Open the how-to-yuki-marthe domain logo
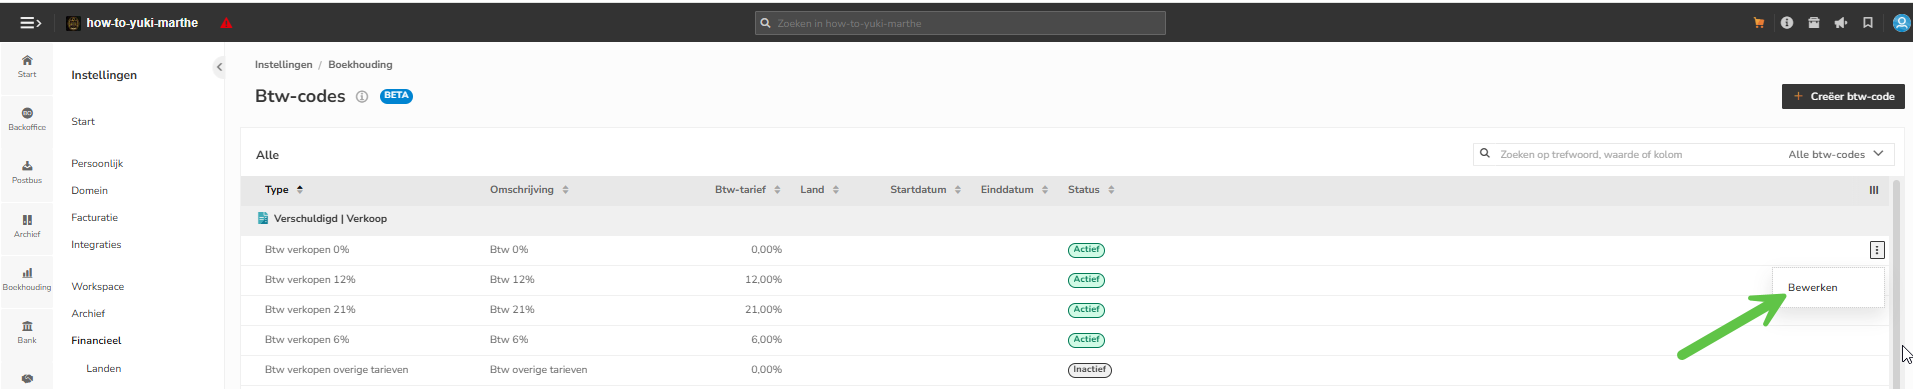This screenshot has width=1913, height=389. click(74, 23)
